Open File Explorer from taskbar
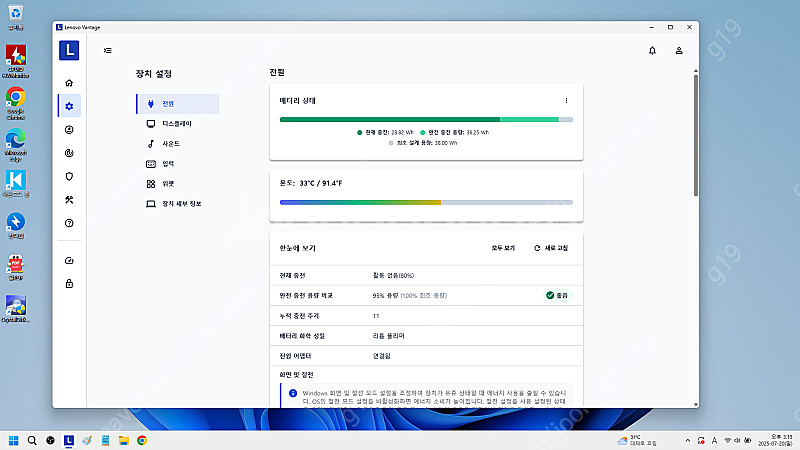This screenshot has width=800, height=450. [x=123, y=440]
